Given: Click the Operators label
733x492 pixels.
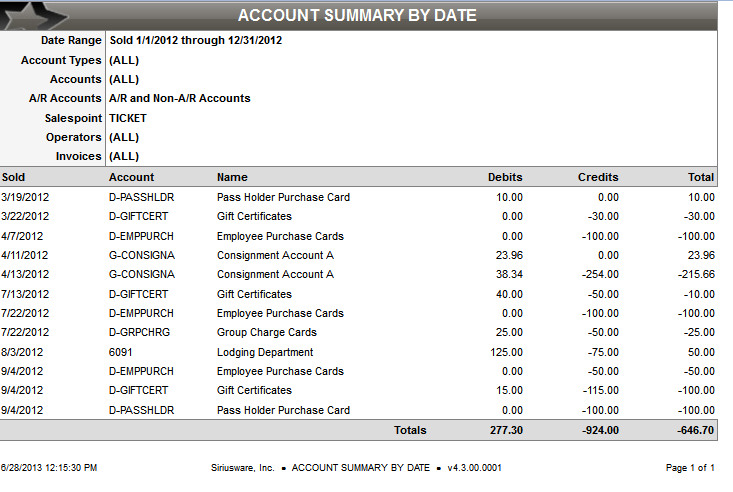Looking at the screenshot, I should coord(73,137).
